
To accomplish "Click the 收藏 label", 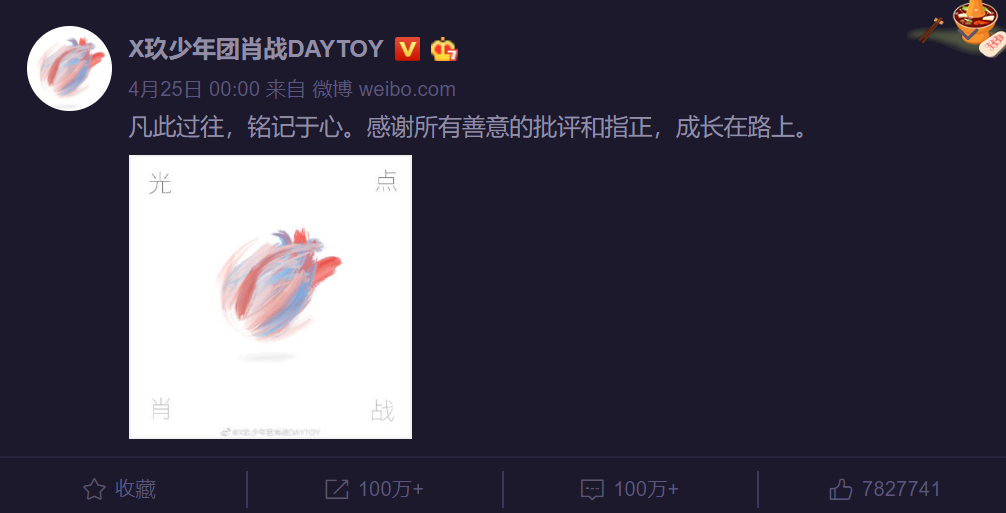I will point(135,490).
